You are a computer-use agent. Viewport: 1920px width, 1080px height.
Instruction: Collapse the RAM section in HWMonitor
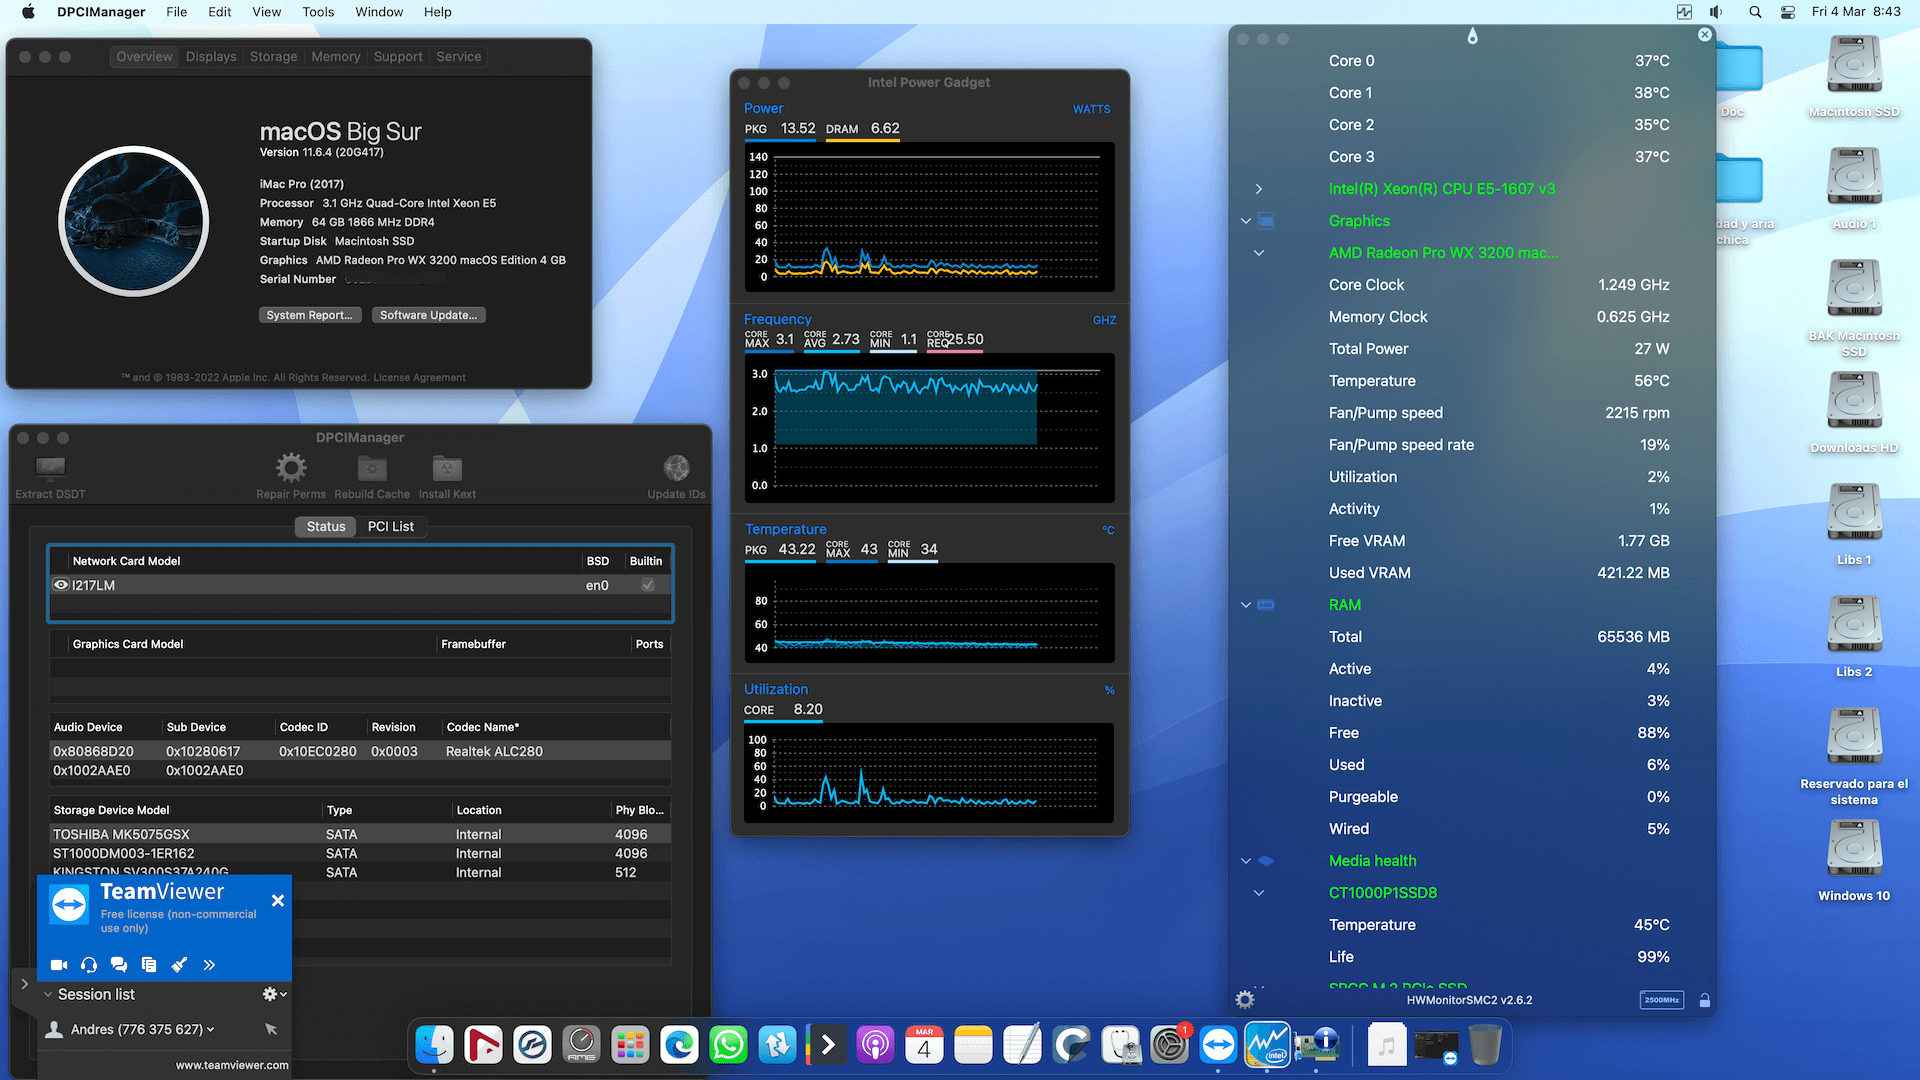[x=1246, y=605]
